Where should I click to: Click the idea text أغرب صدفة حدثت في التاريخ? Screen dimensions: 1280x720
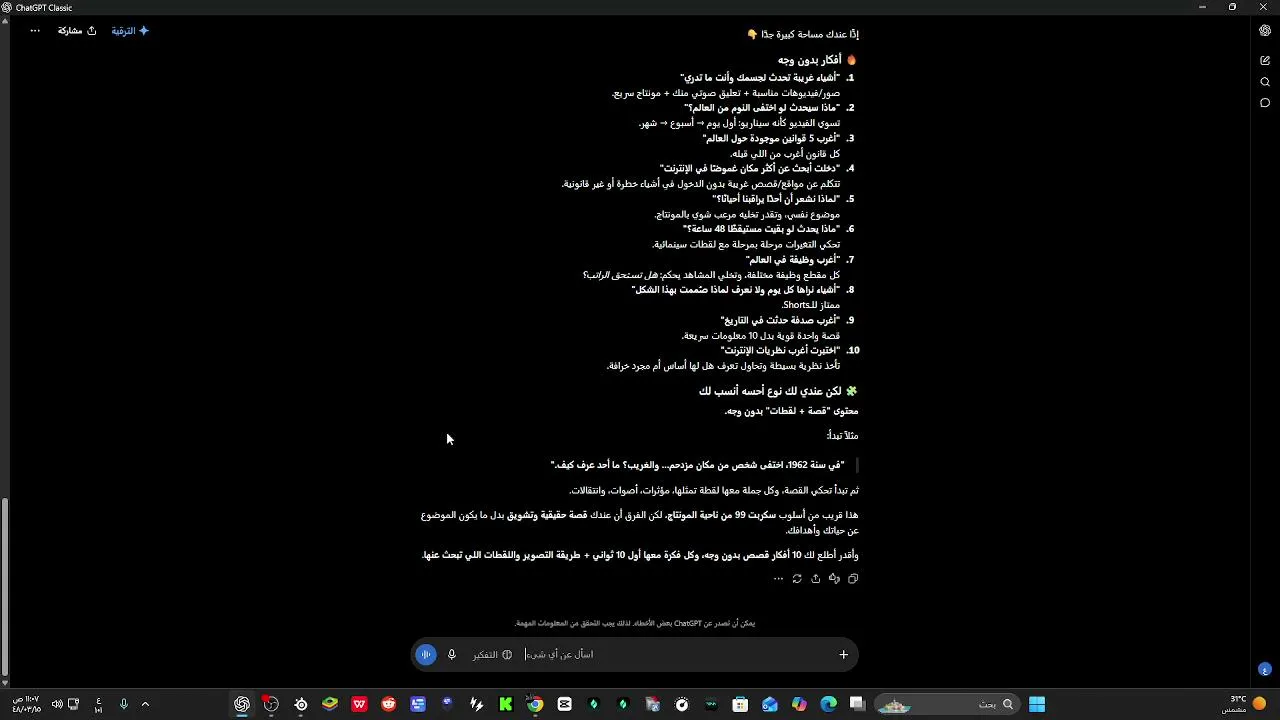(x=780, y=320)
